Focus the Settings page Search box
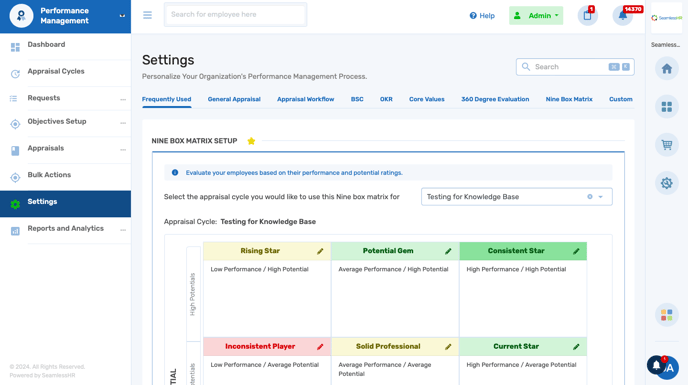 tap(575, 67)
